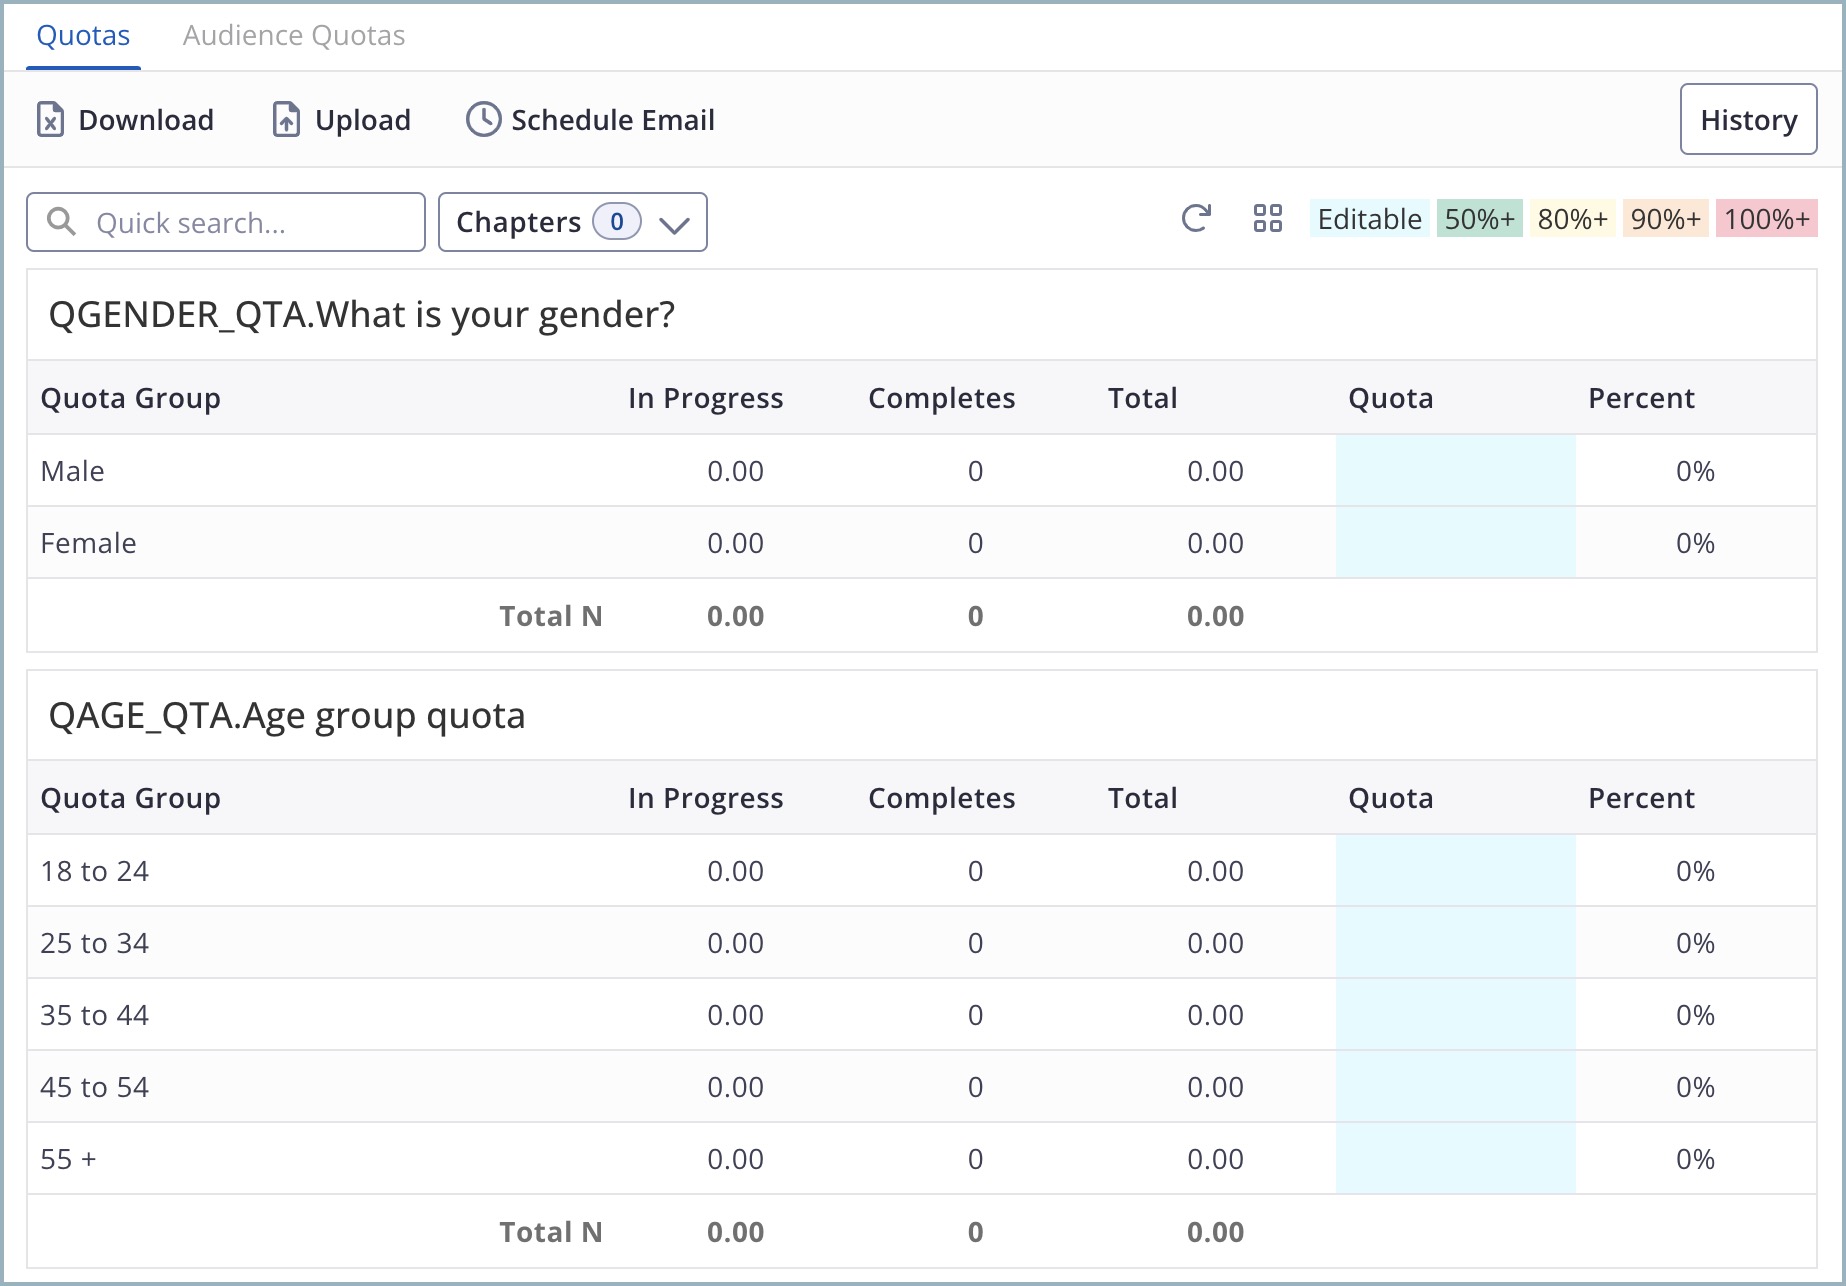This screenshot has height=1286, width=1846.
Task: Click Total N label in age table
Action: coord(551,1232)
